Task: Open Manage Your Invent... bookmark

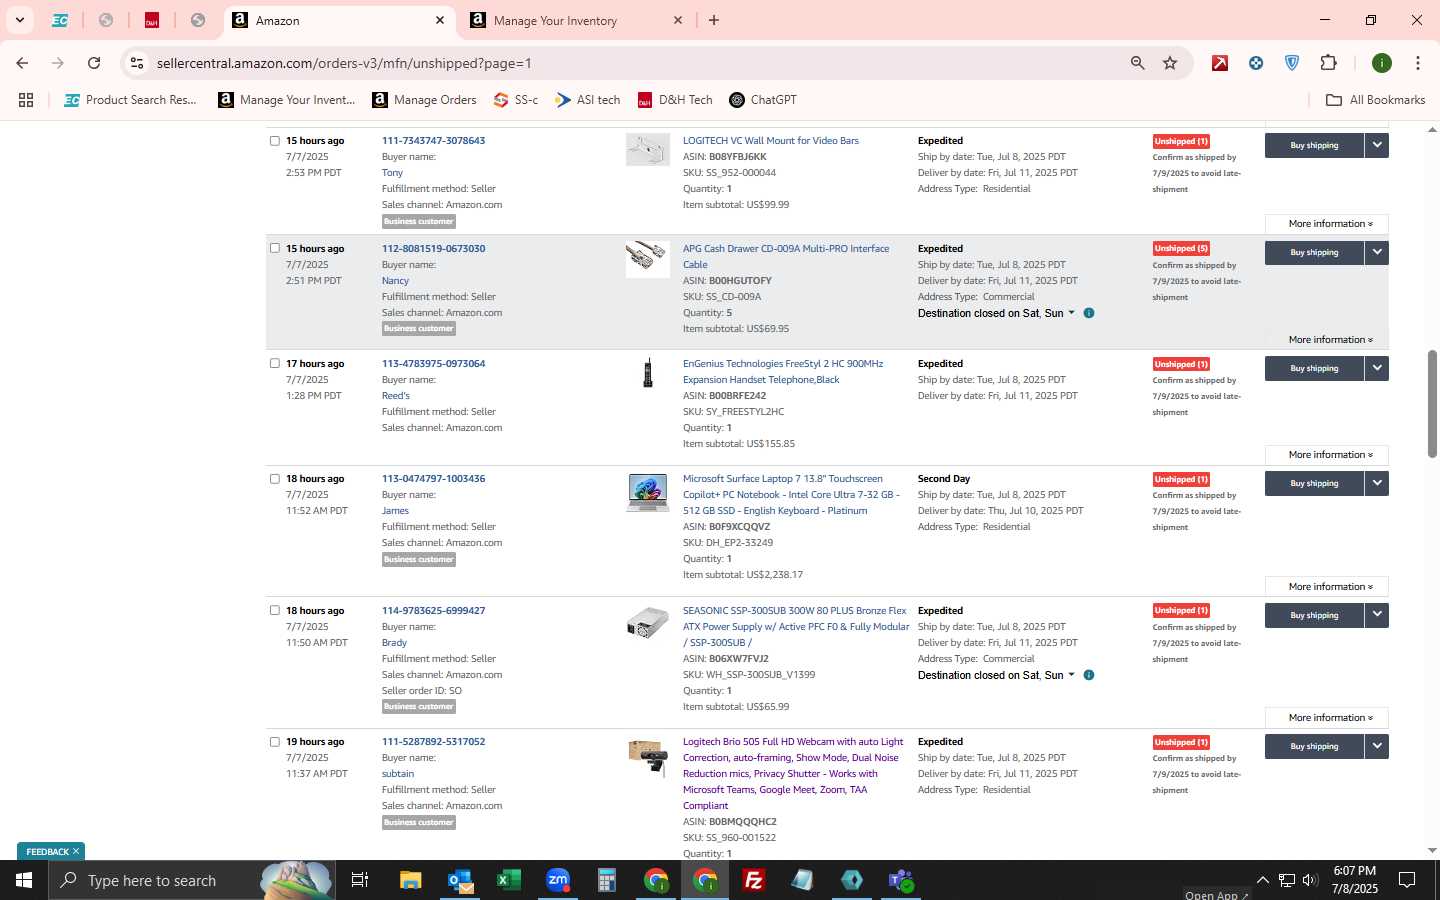Action: pos(287,100)
